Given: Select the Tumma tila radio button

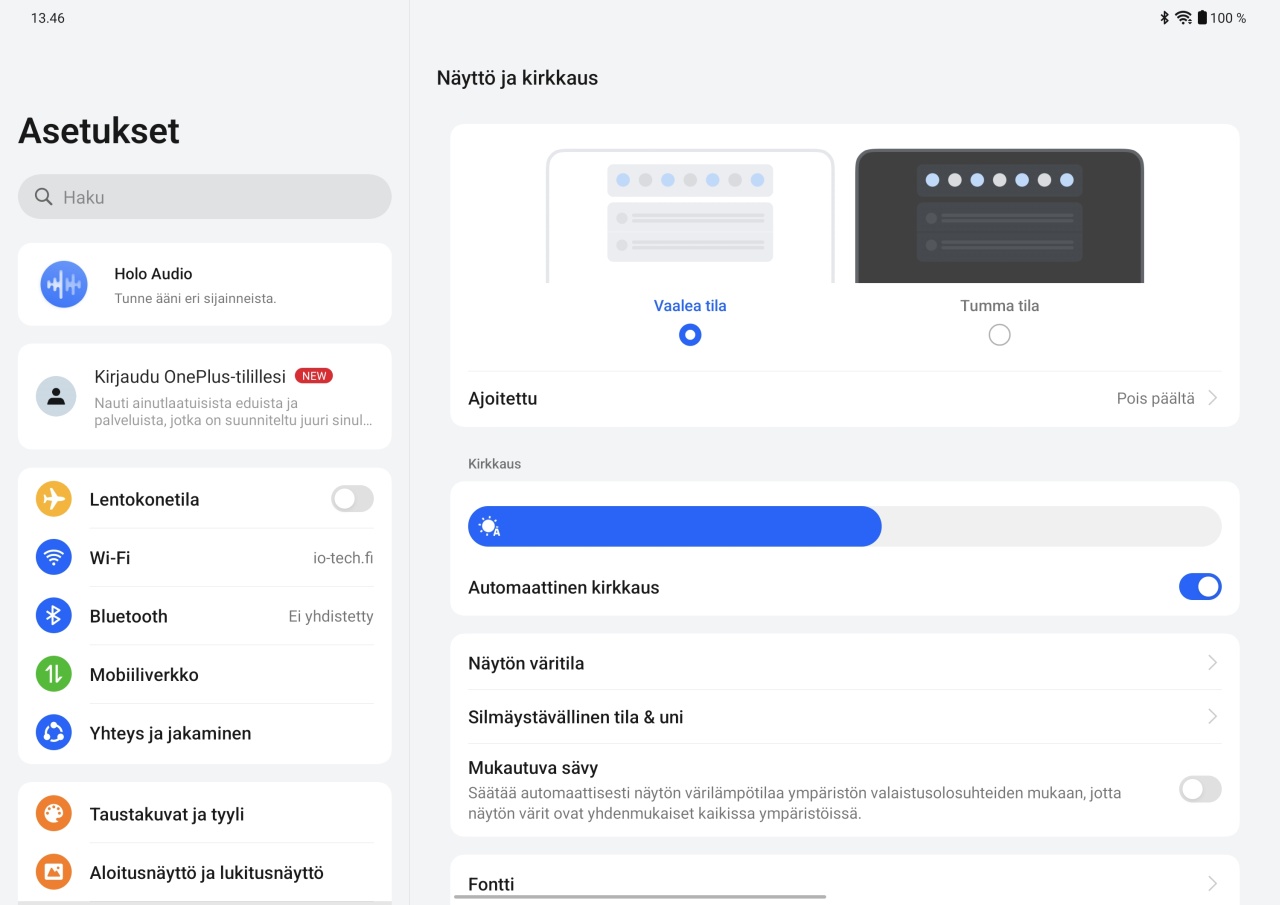Looking at the screenshot, I should click(x=999, y=335).
